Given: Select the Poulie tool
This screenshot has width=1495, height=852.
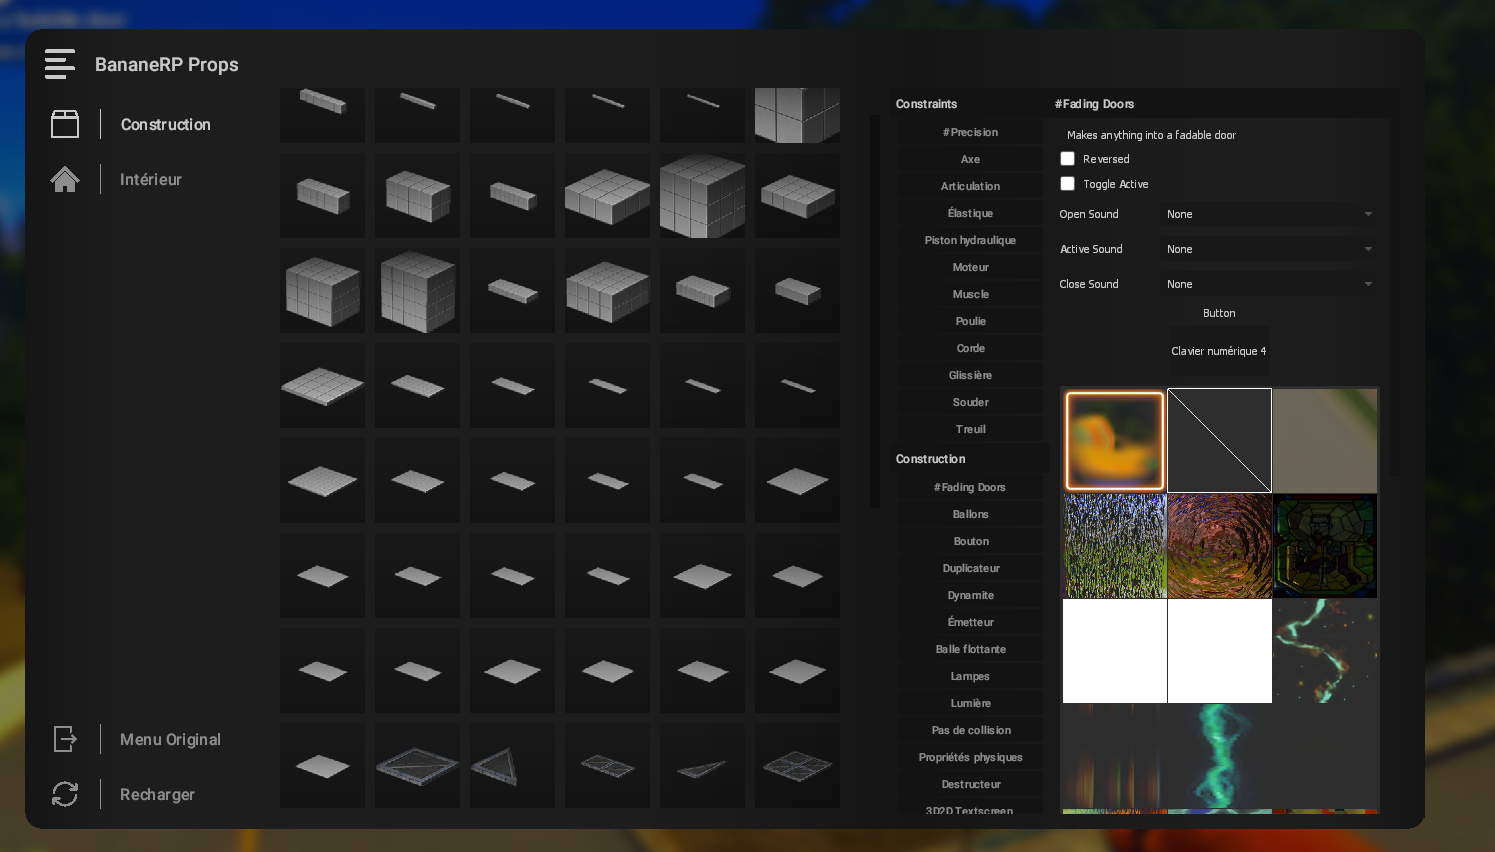Looking at the screenshot, I should [x=970, y=321].
